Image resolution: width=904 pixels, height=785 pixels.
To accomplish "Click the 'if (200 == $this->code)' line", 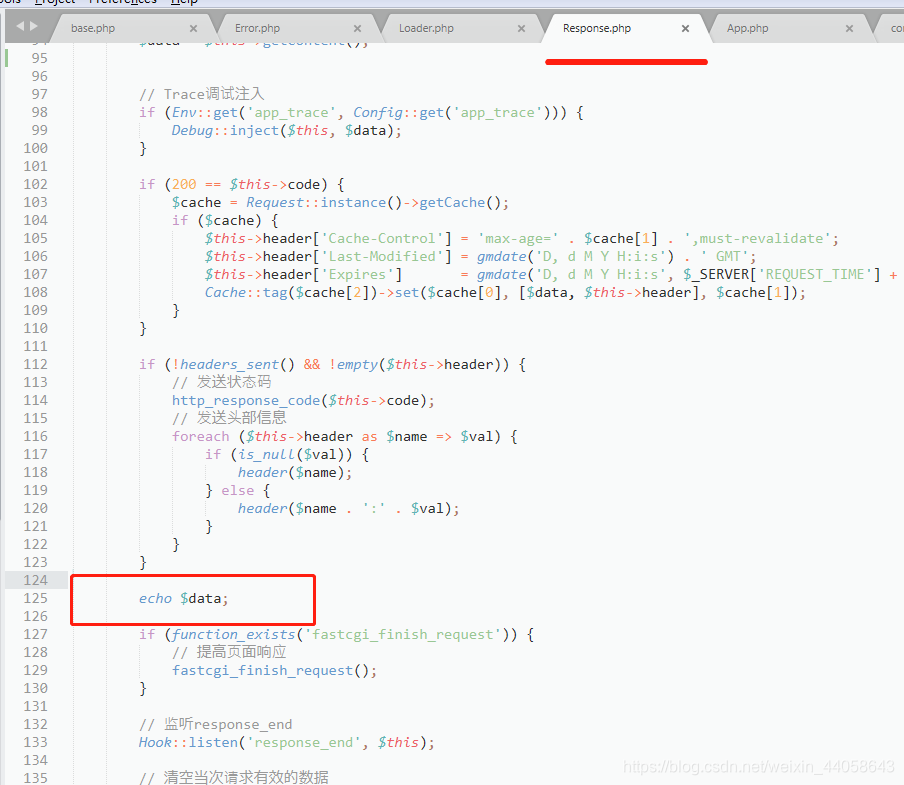I will click(242, 184).
